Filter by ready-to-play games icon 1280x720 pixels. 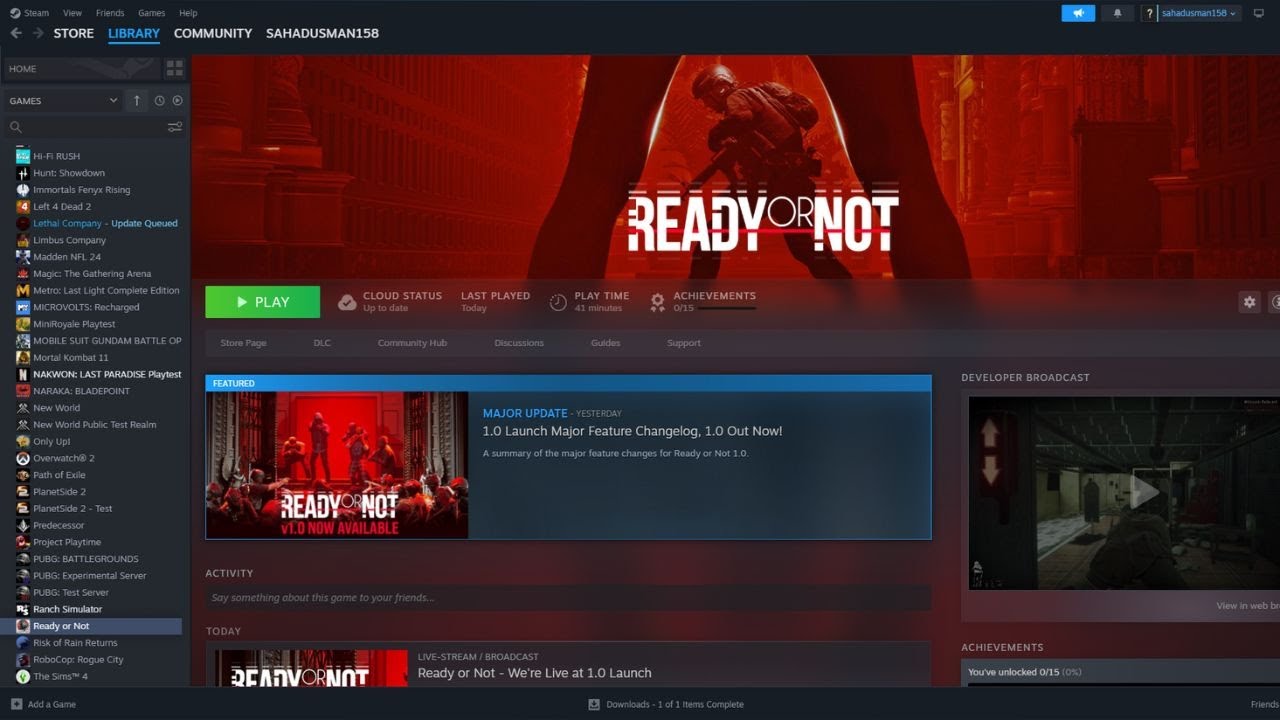point(177,101)
